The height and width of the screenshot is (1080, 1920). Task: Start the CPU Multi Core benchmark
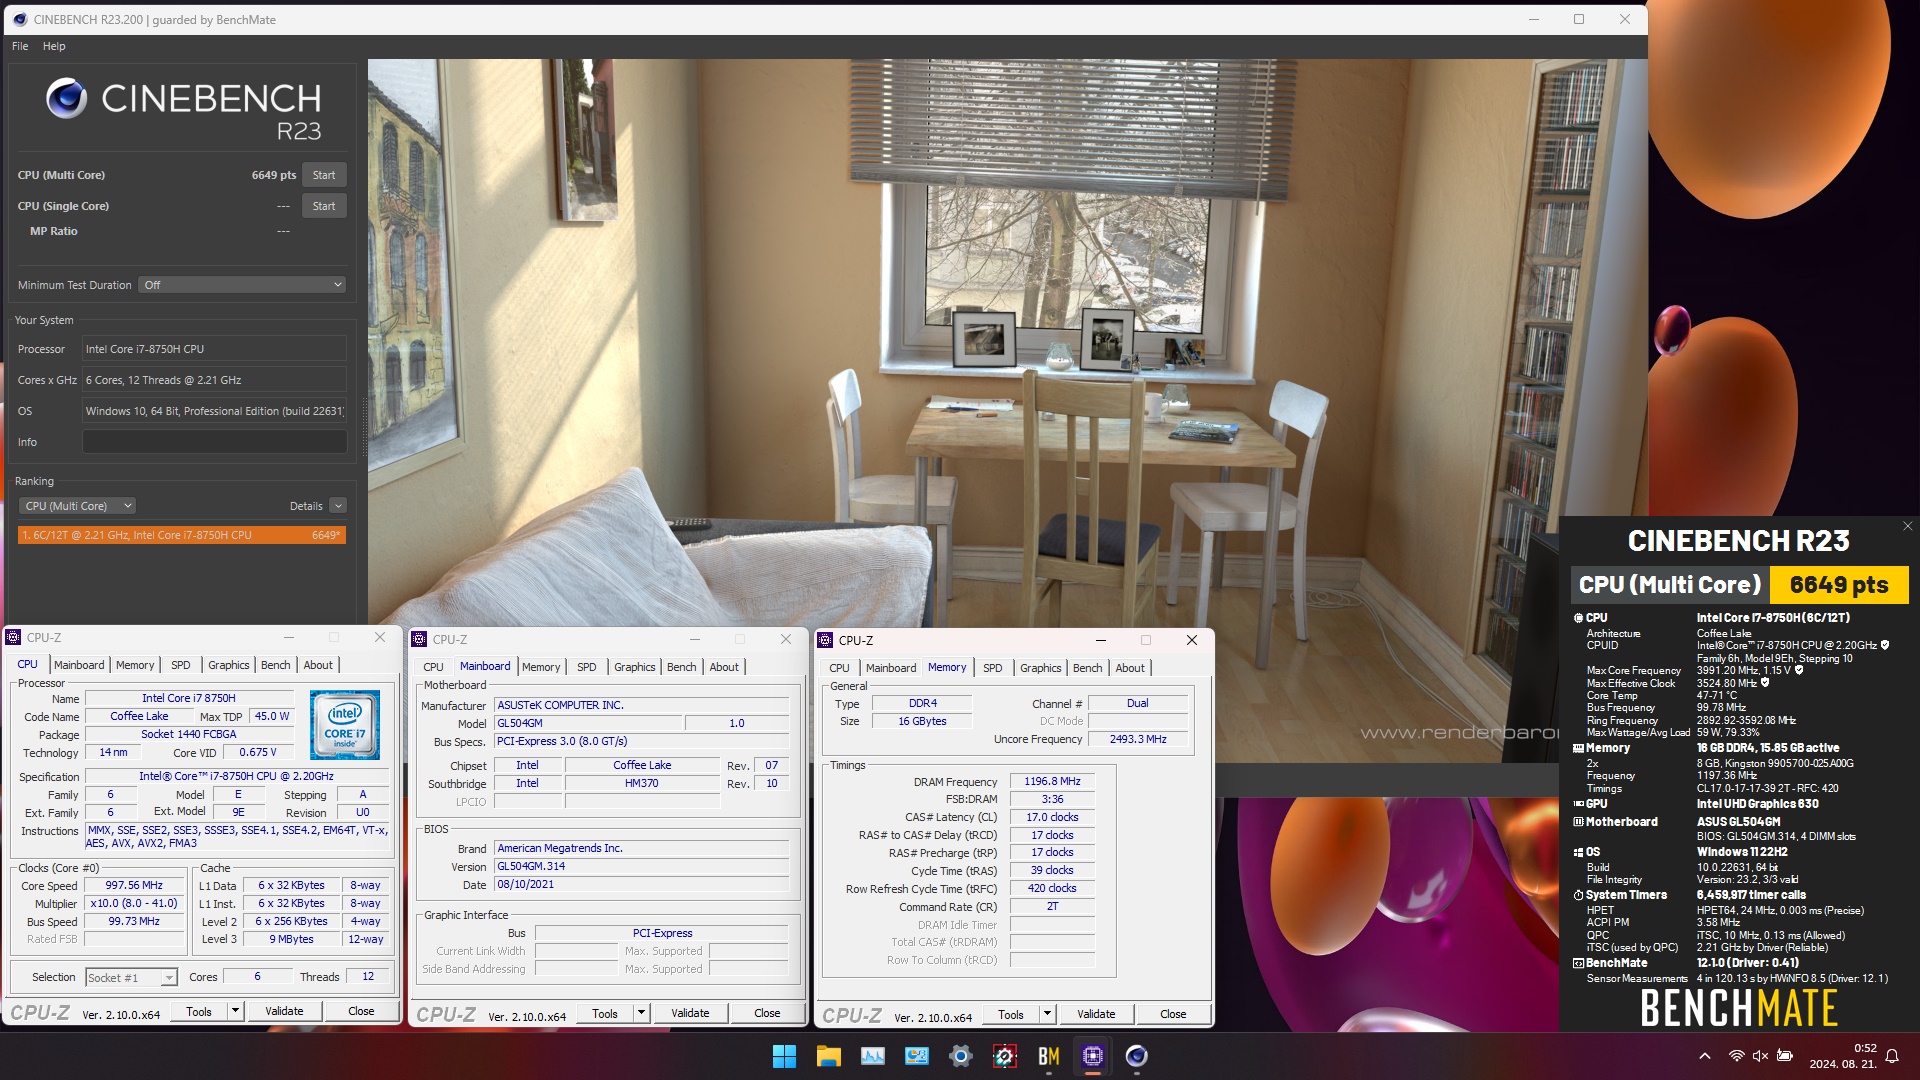tap(323, 175)
